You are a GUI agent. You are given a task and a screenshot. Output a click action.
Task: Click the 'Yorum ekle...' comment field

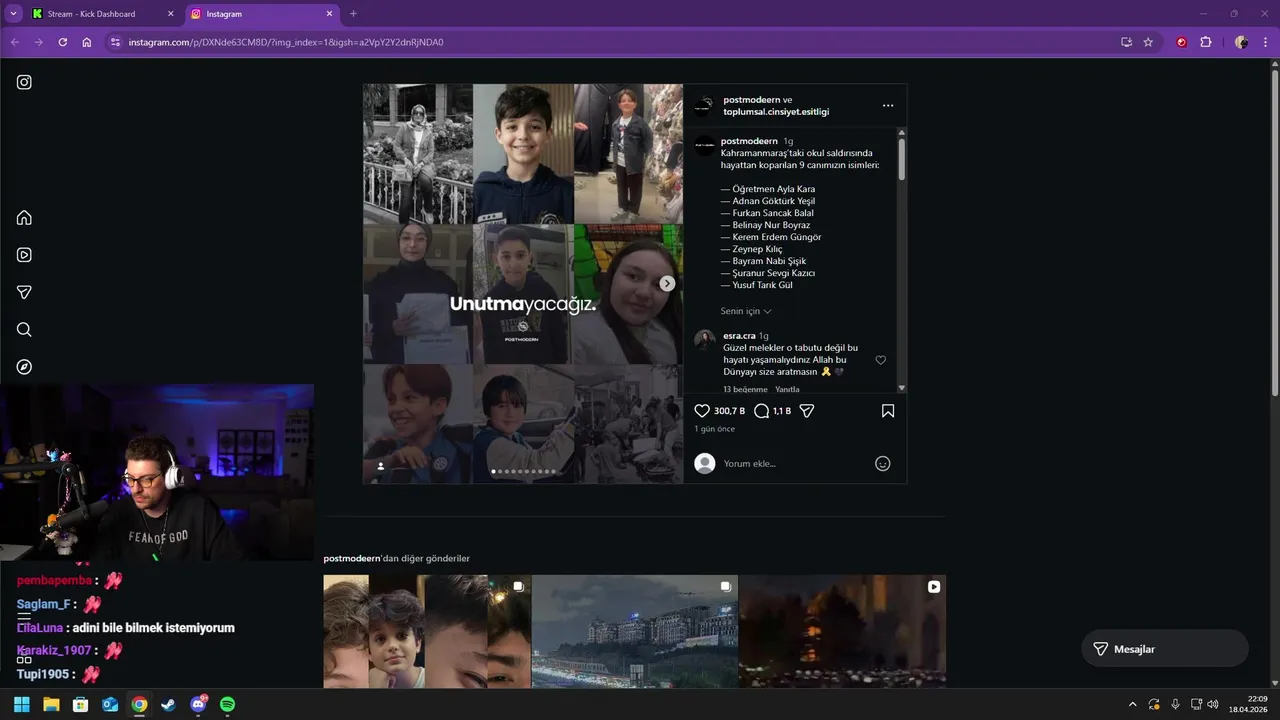point(795,463)
